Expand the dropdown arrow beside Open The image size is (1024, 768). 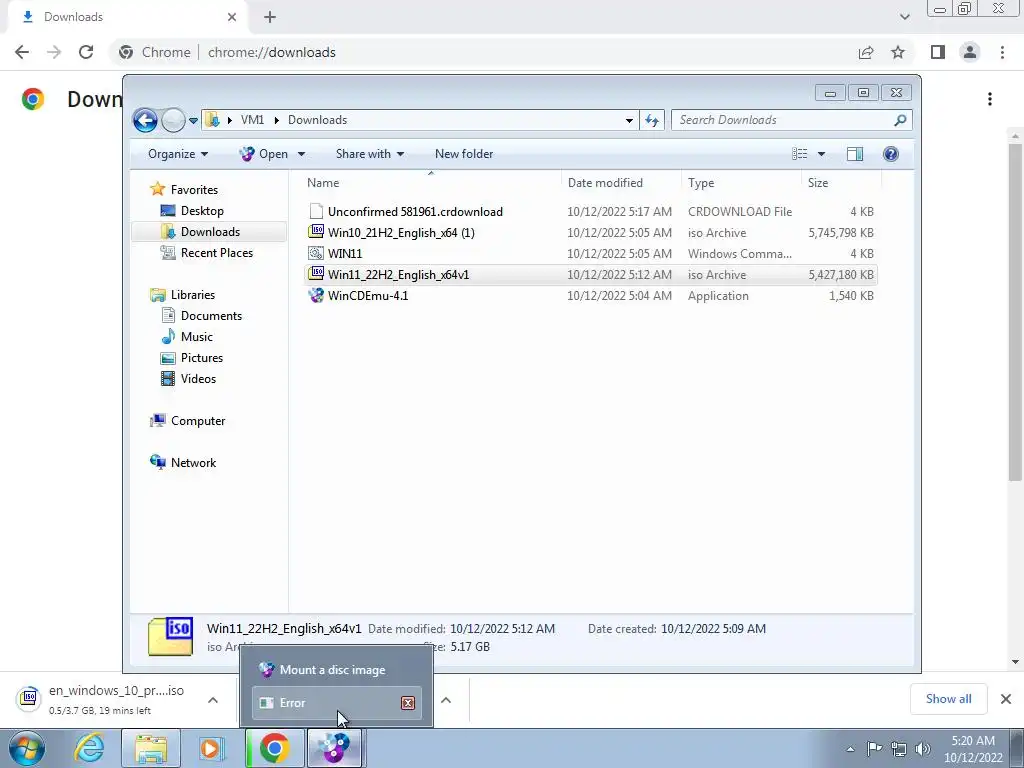[x=301, y=155]
